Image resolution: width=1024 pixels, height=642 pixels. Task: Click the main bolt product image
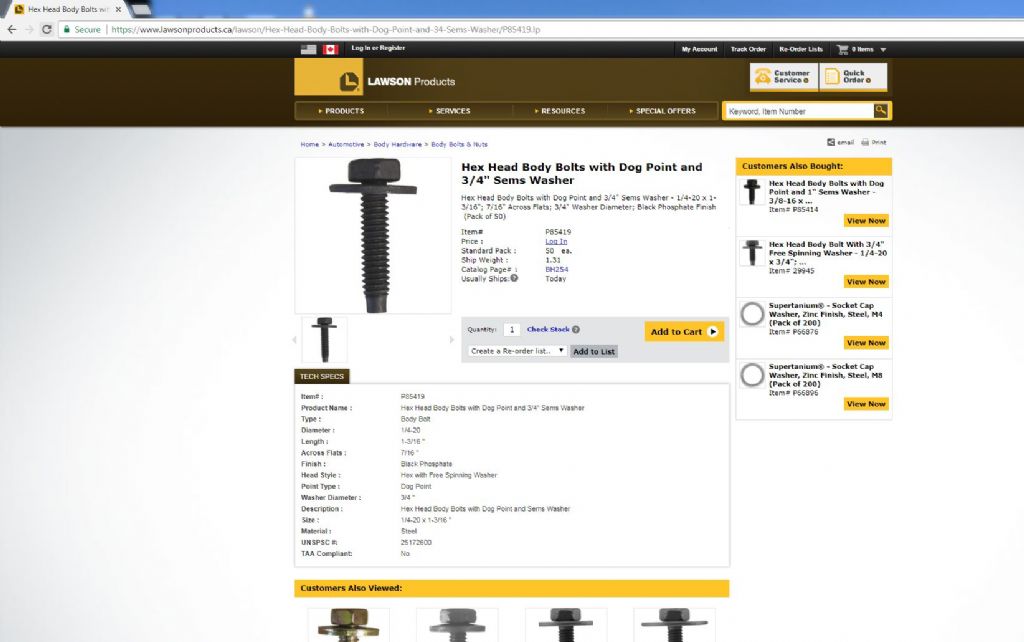(x=373, y=235)
